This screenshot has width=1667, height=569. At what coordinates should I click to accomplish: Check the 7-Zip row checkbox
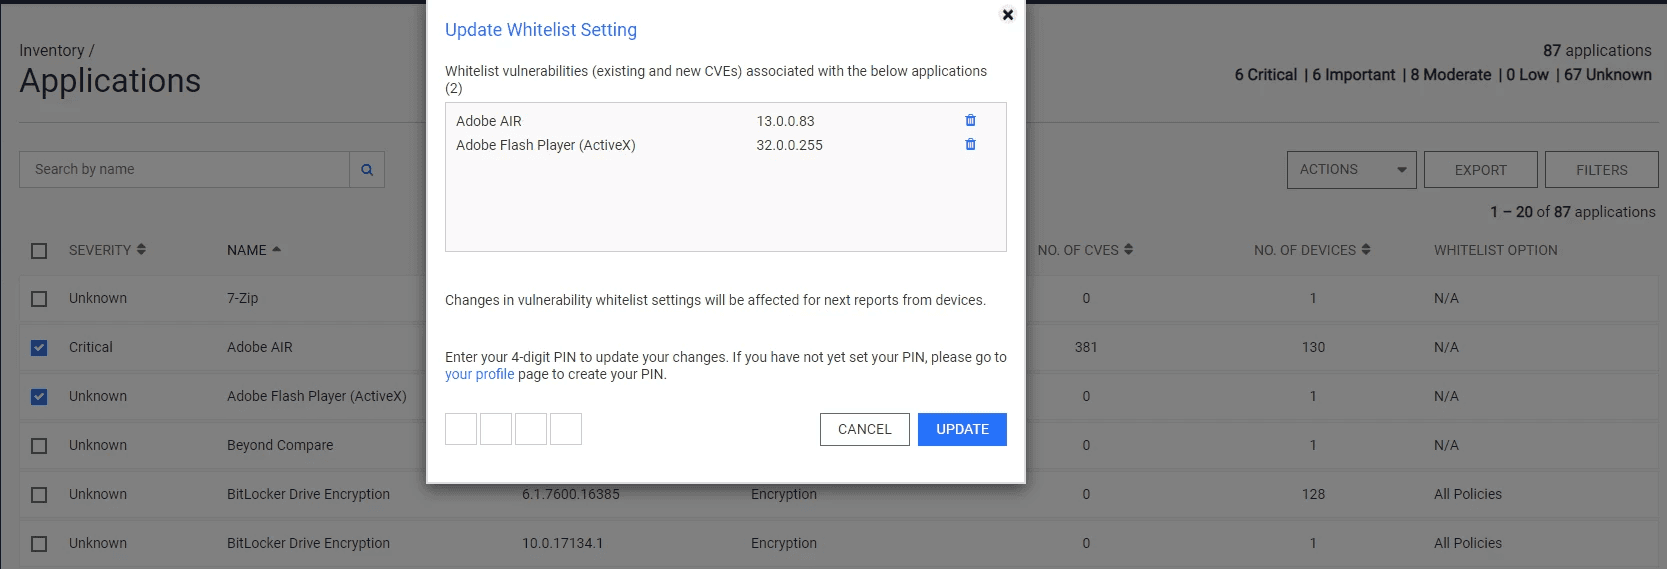tap(39, 299)
